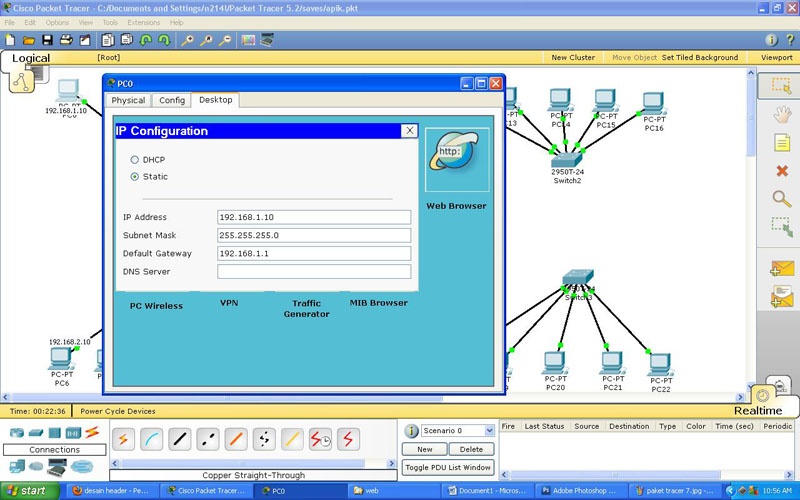Select the Static radio option
800x500 pixels.
tap(135, 177)
